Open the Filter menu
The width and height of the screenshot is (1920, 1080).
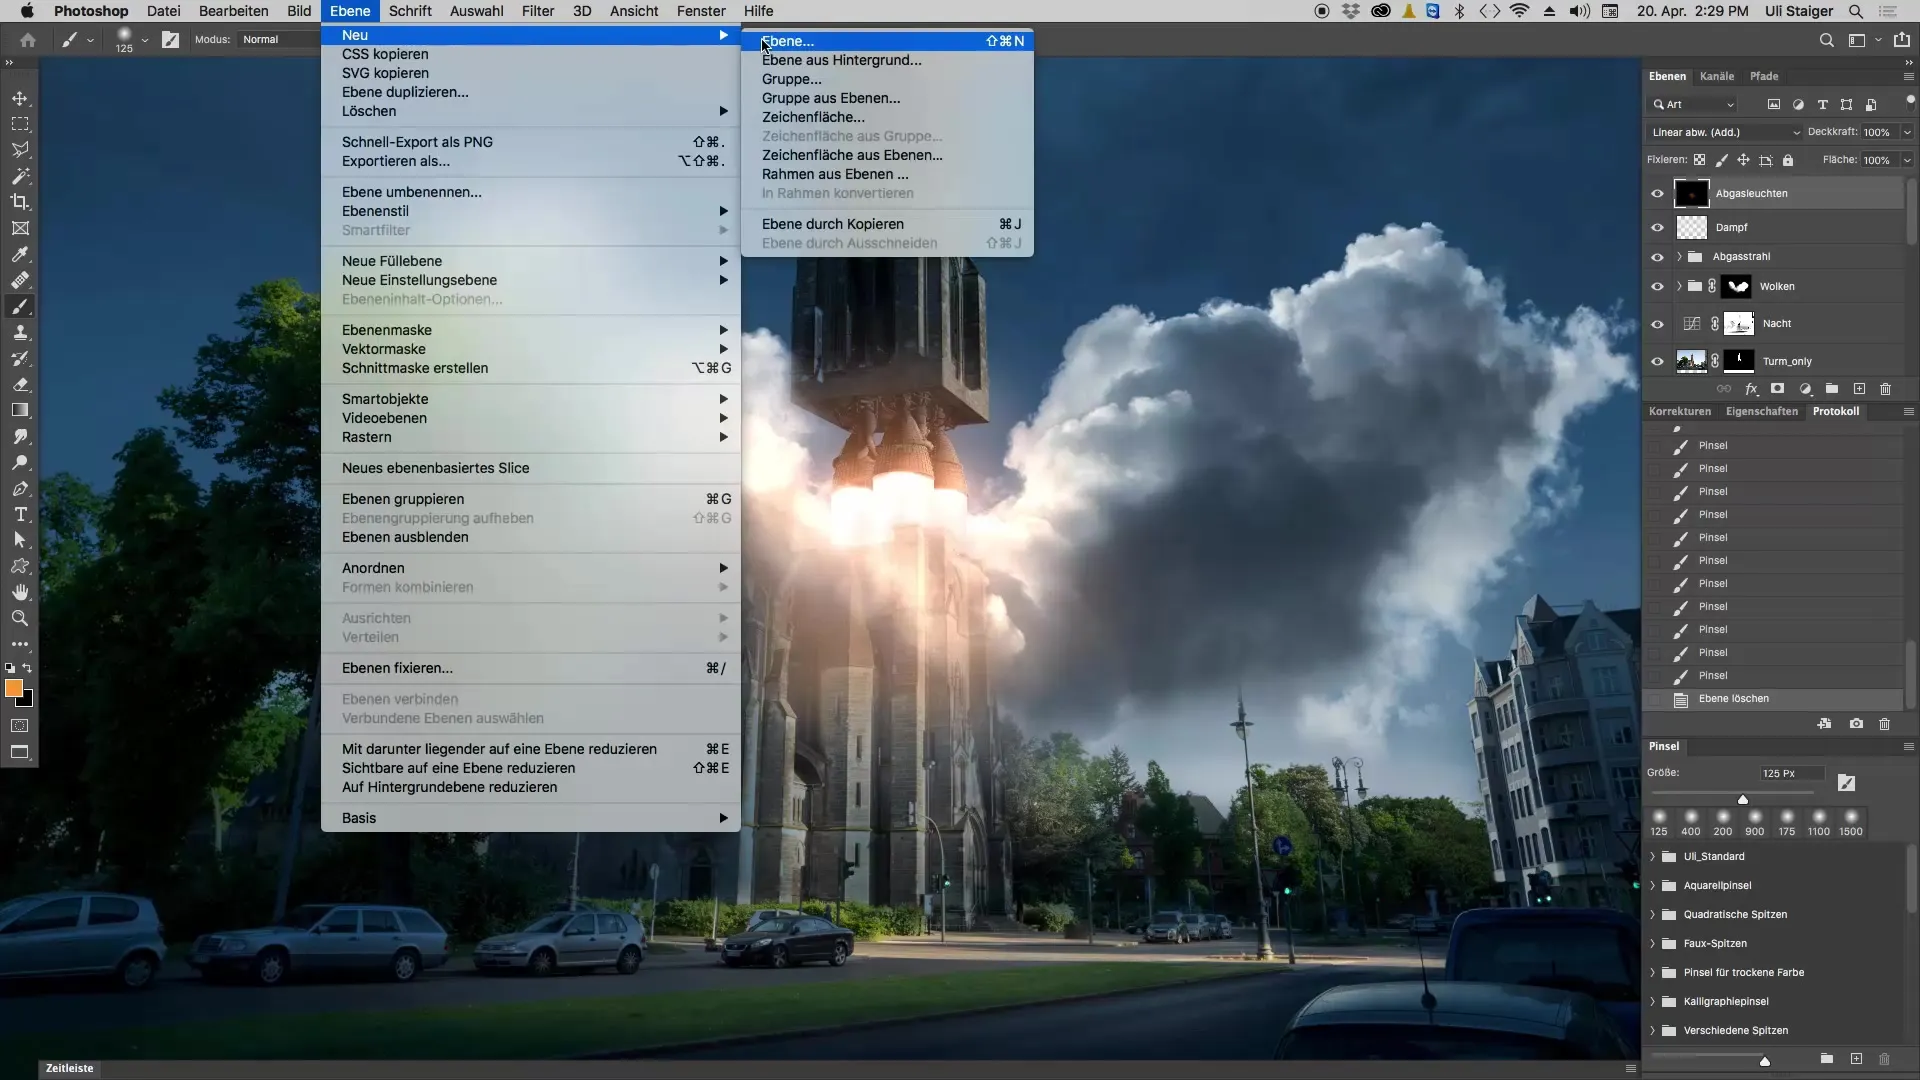[538, 11]
